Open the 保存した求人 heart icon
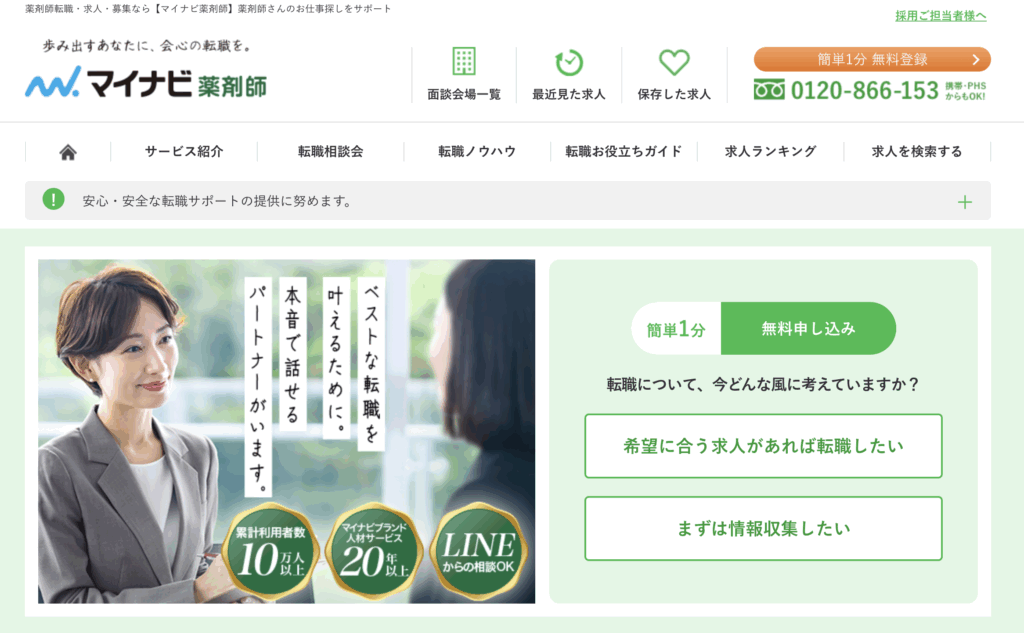The width and height of the screenshot is (1024, 633). (x=674, y=62)
